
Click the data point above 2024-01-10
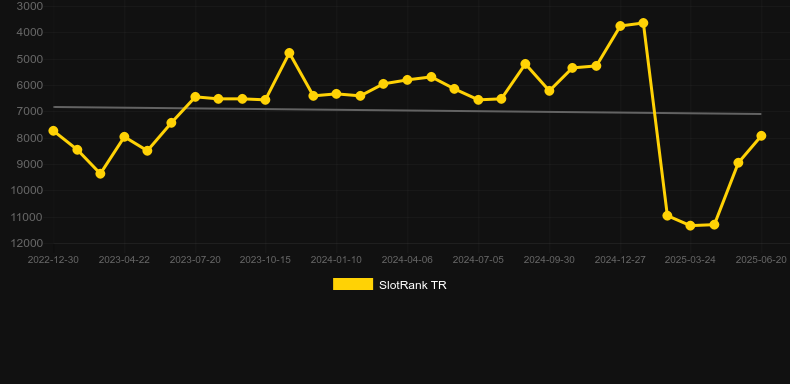[x=337, y=94]
